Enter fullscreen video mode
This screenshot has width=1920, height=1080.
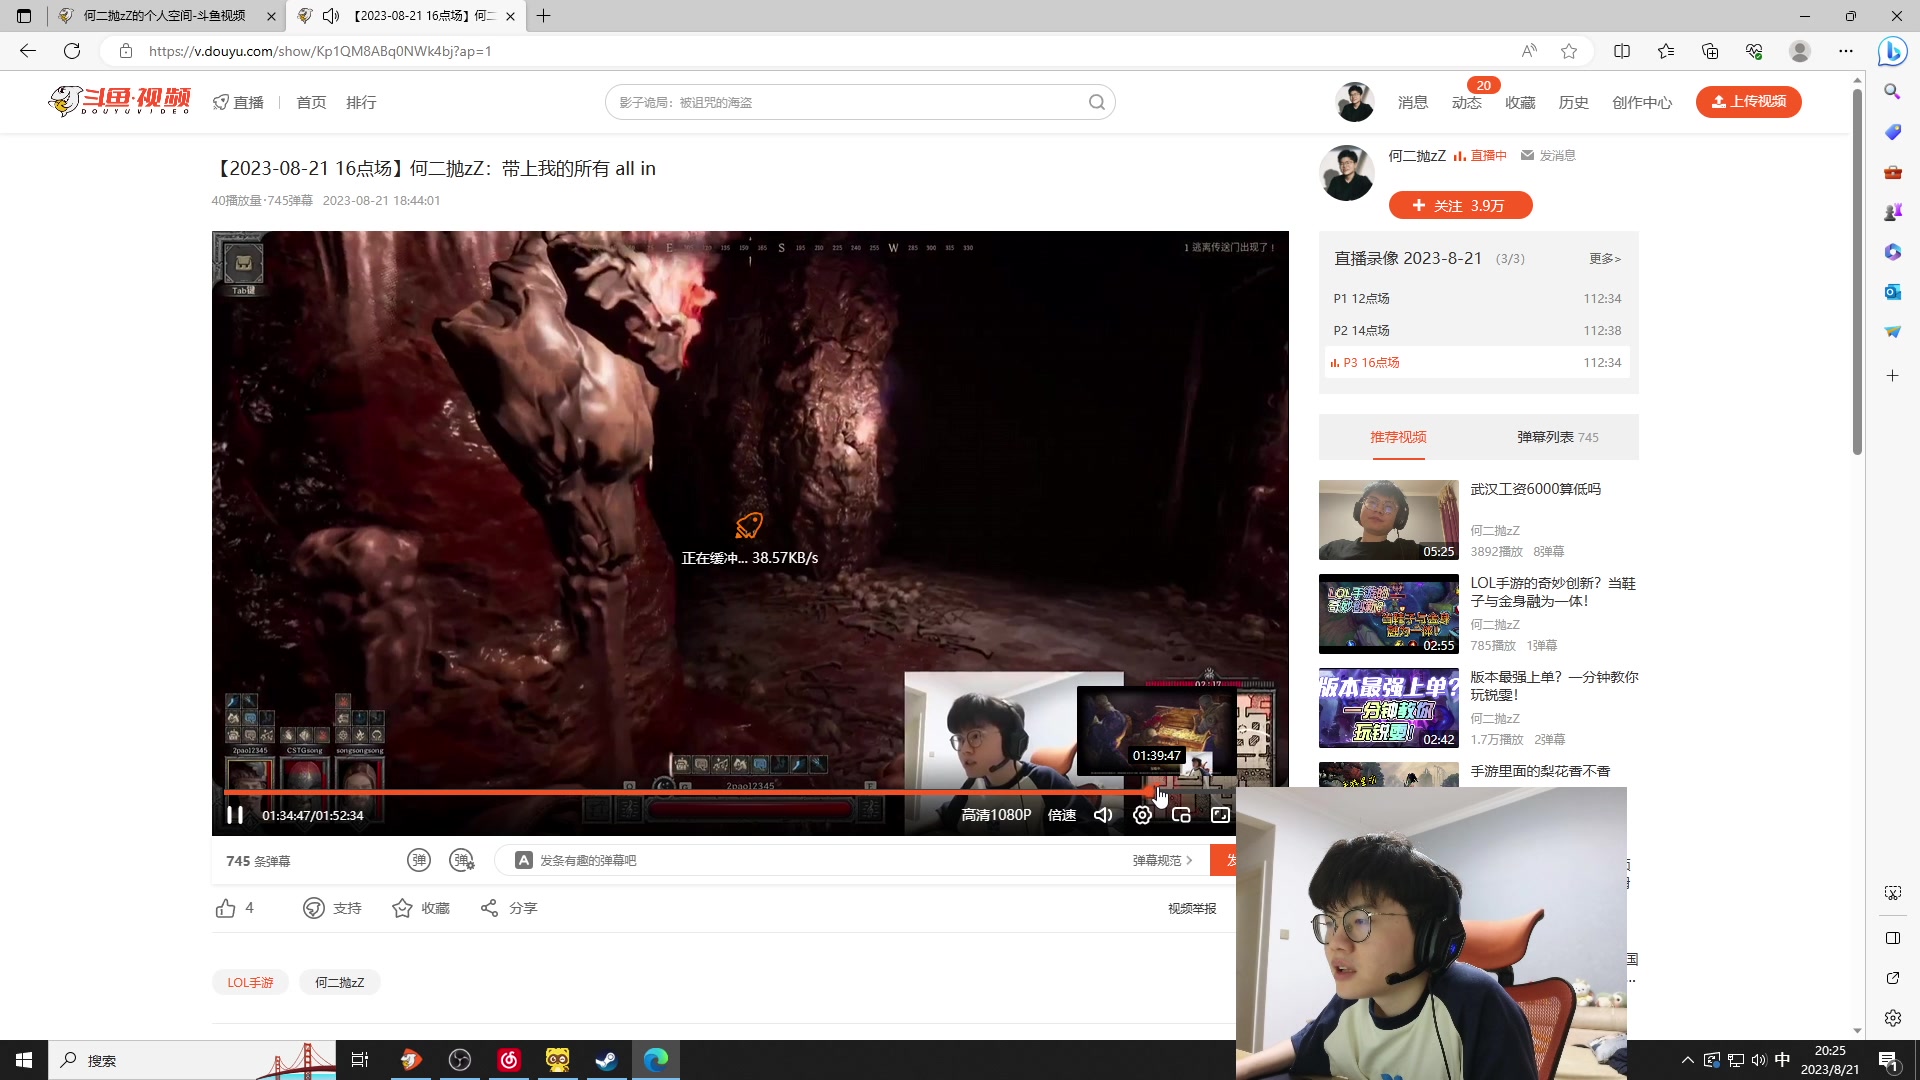[x=1220, y=815]
